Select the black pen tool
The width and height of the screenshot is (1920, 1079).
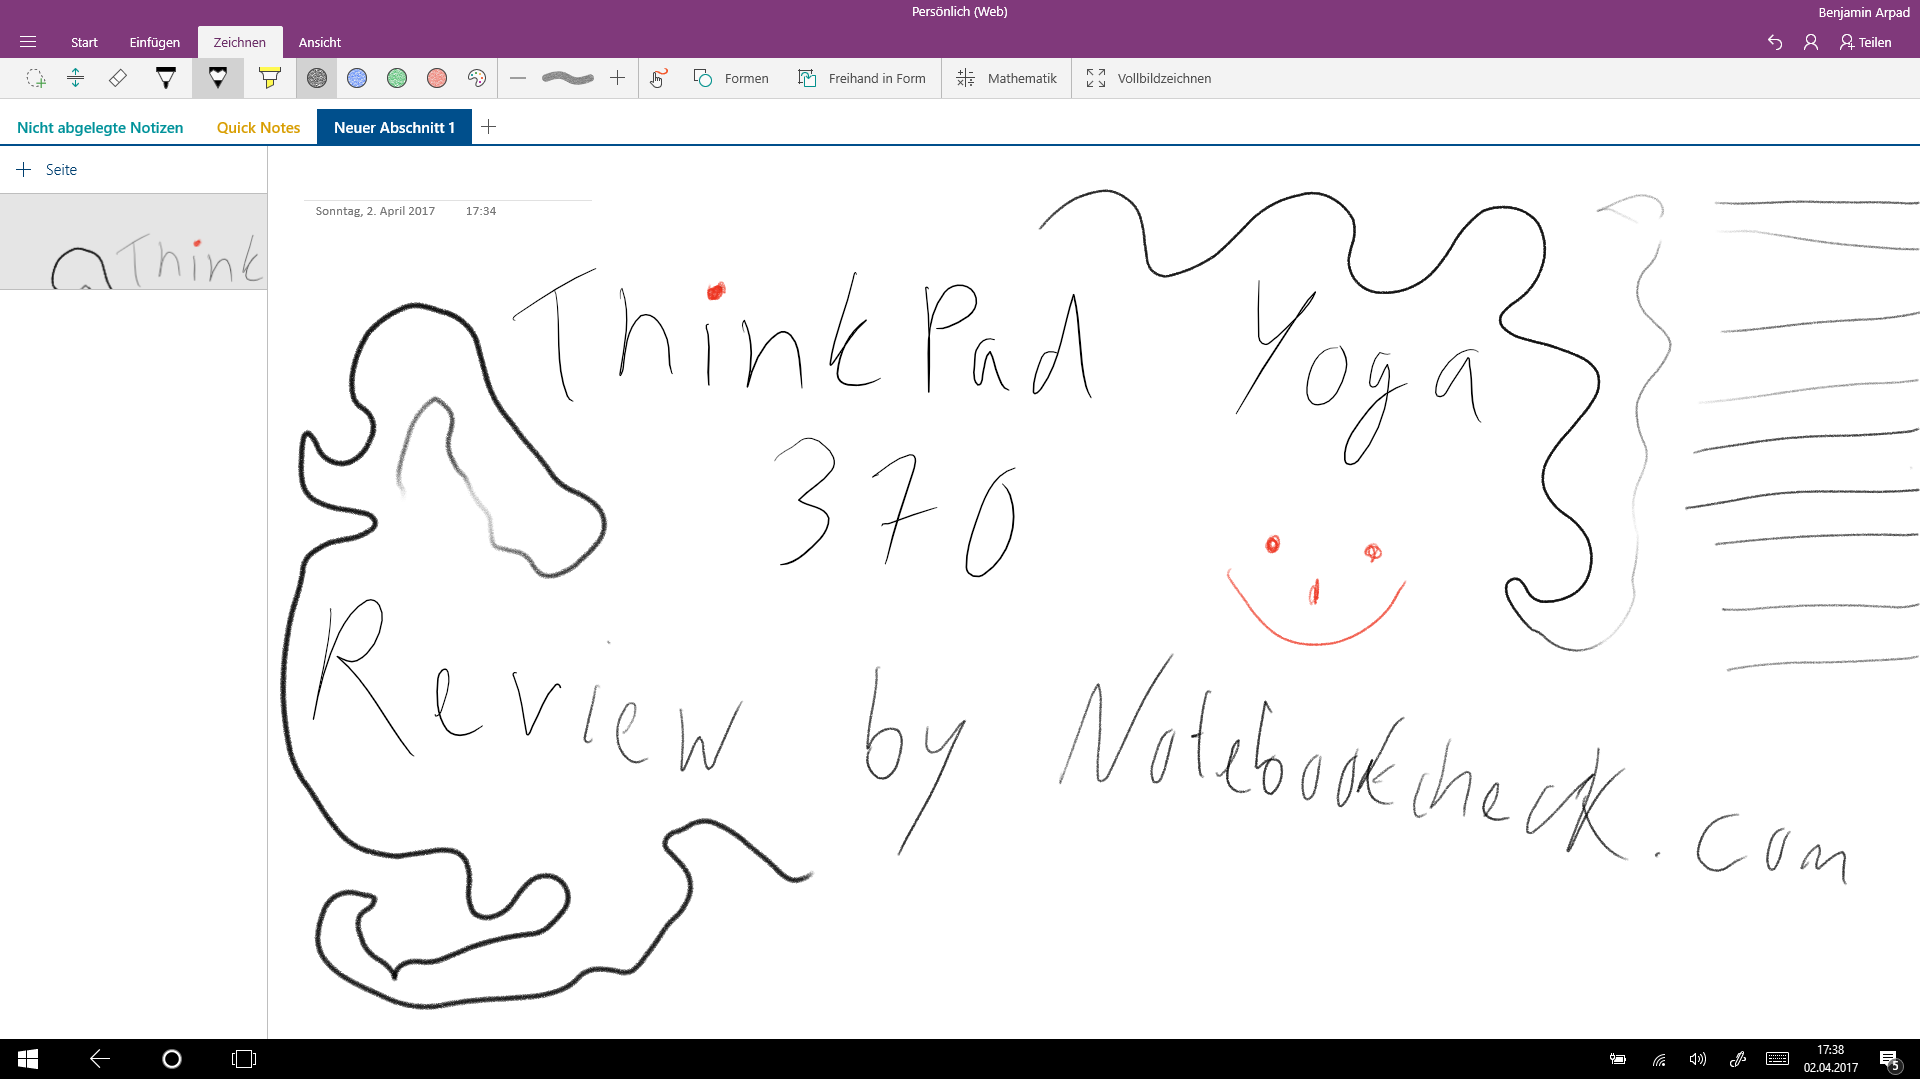pyautogui.click(x=166, y=78)
